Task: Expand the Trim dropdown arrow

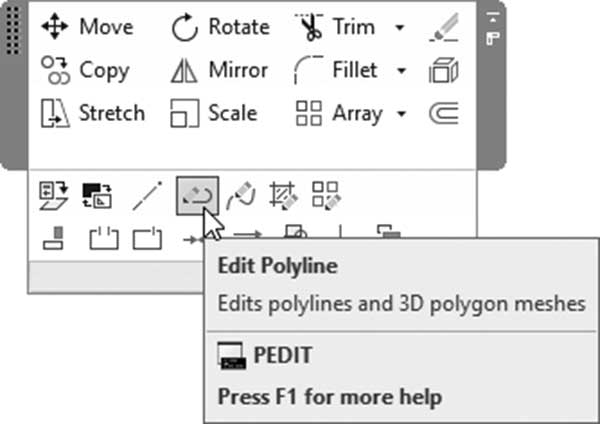Action: point(399,28)
